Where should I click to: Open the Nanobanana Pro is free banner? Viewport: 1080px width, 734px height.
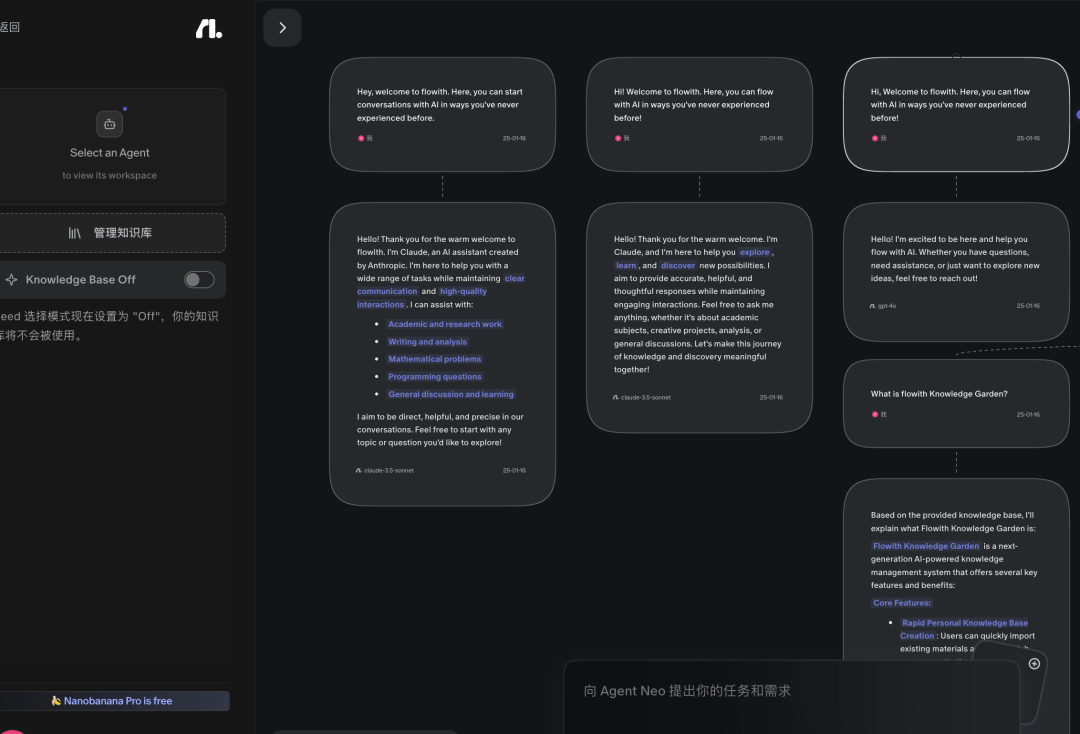coord(112,701)
